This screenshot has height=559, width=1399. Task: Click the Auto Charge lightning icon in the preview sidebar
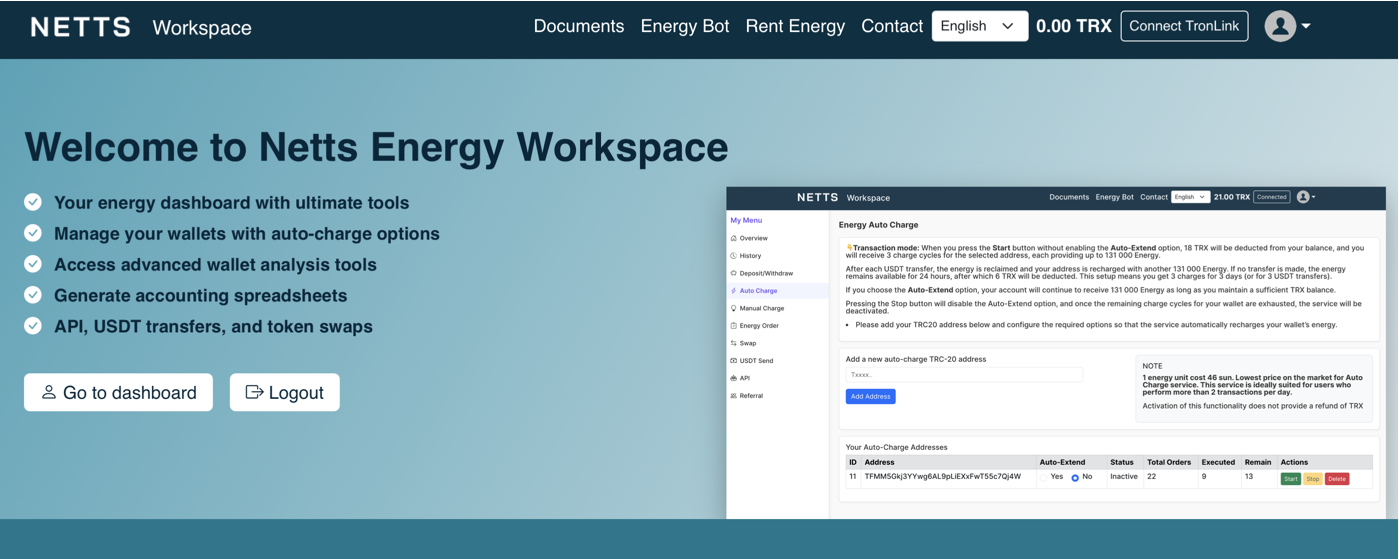[734, 291]
